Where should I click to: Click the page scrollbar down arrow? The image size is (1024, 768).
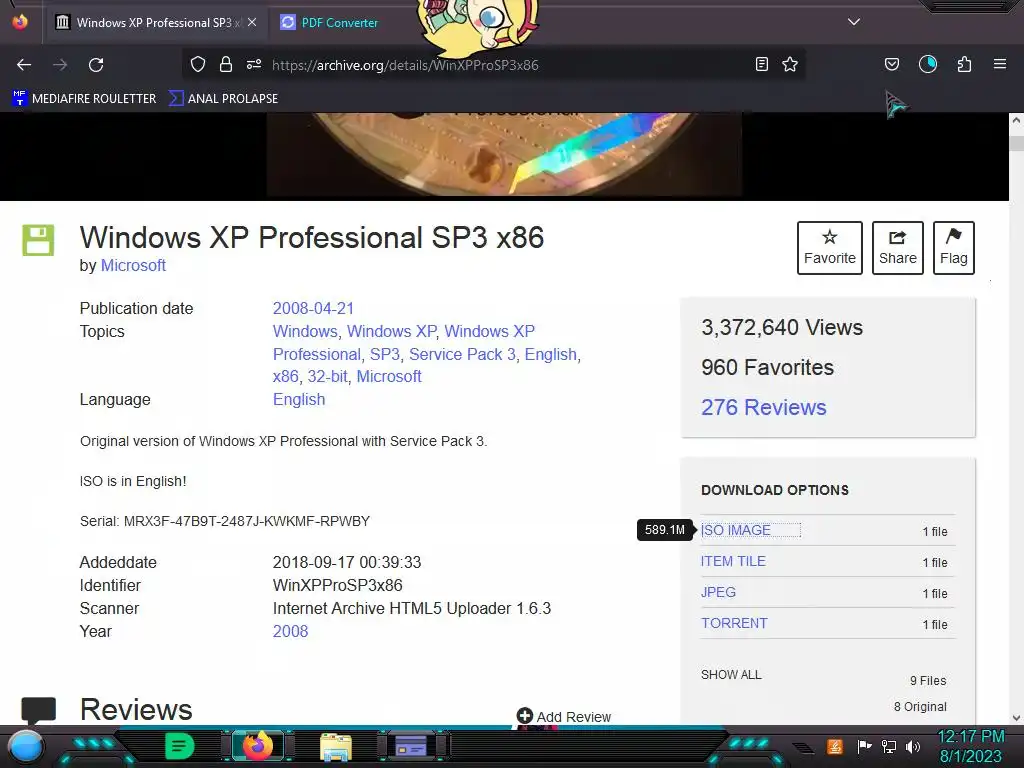pyautogui.click(x=1016, y=718)
